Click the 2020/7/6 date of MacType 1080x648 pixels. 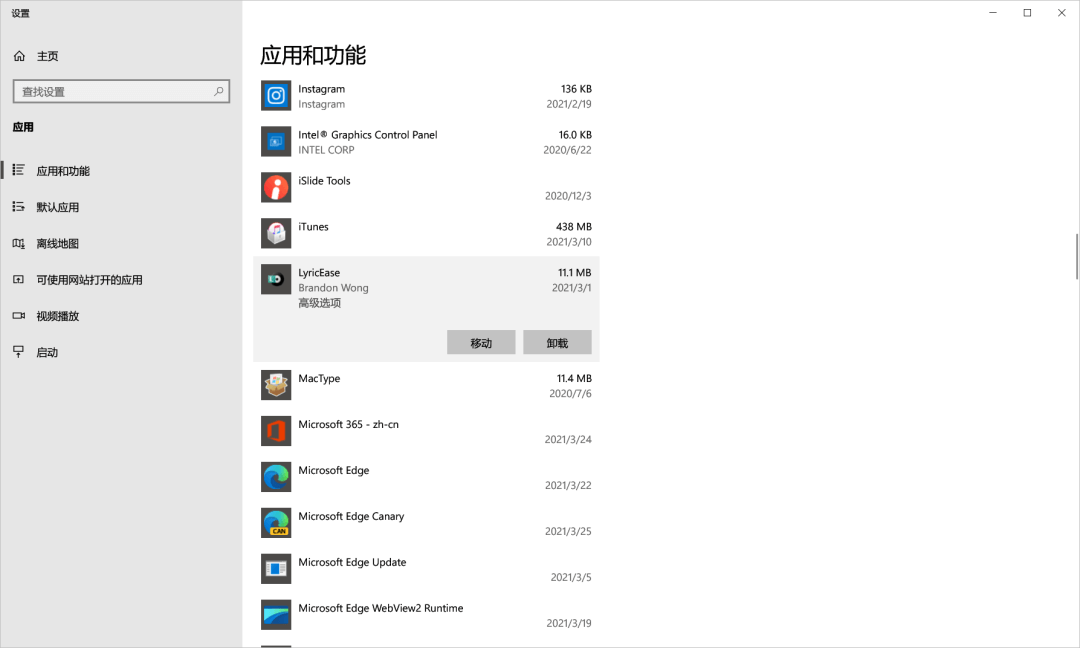point(570,393)
